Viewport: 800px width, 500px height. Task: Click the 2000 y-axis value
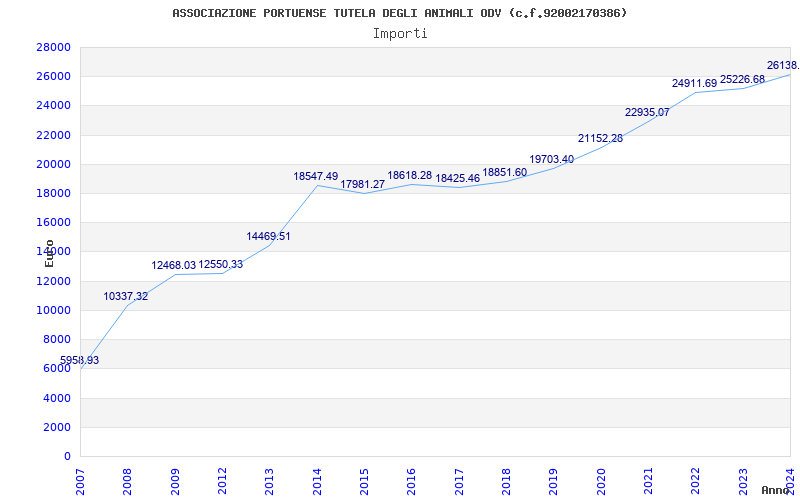coord(56,427)
